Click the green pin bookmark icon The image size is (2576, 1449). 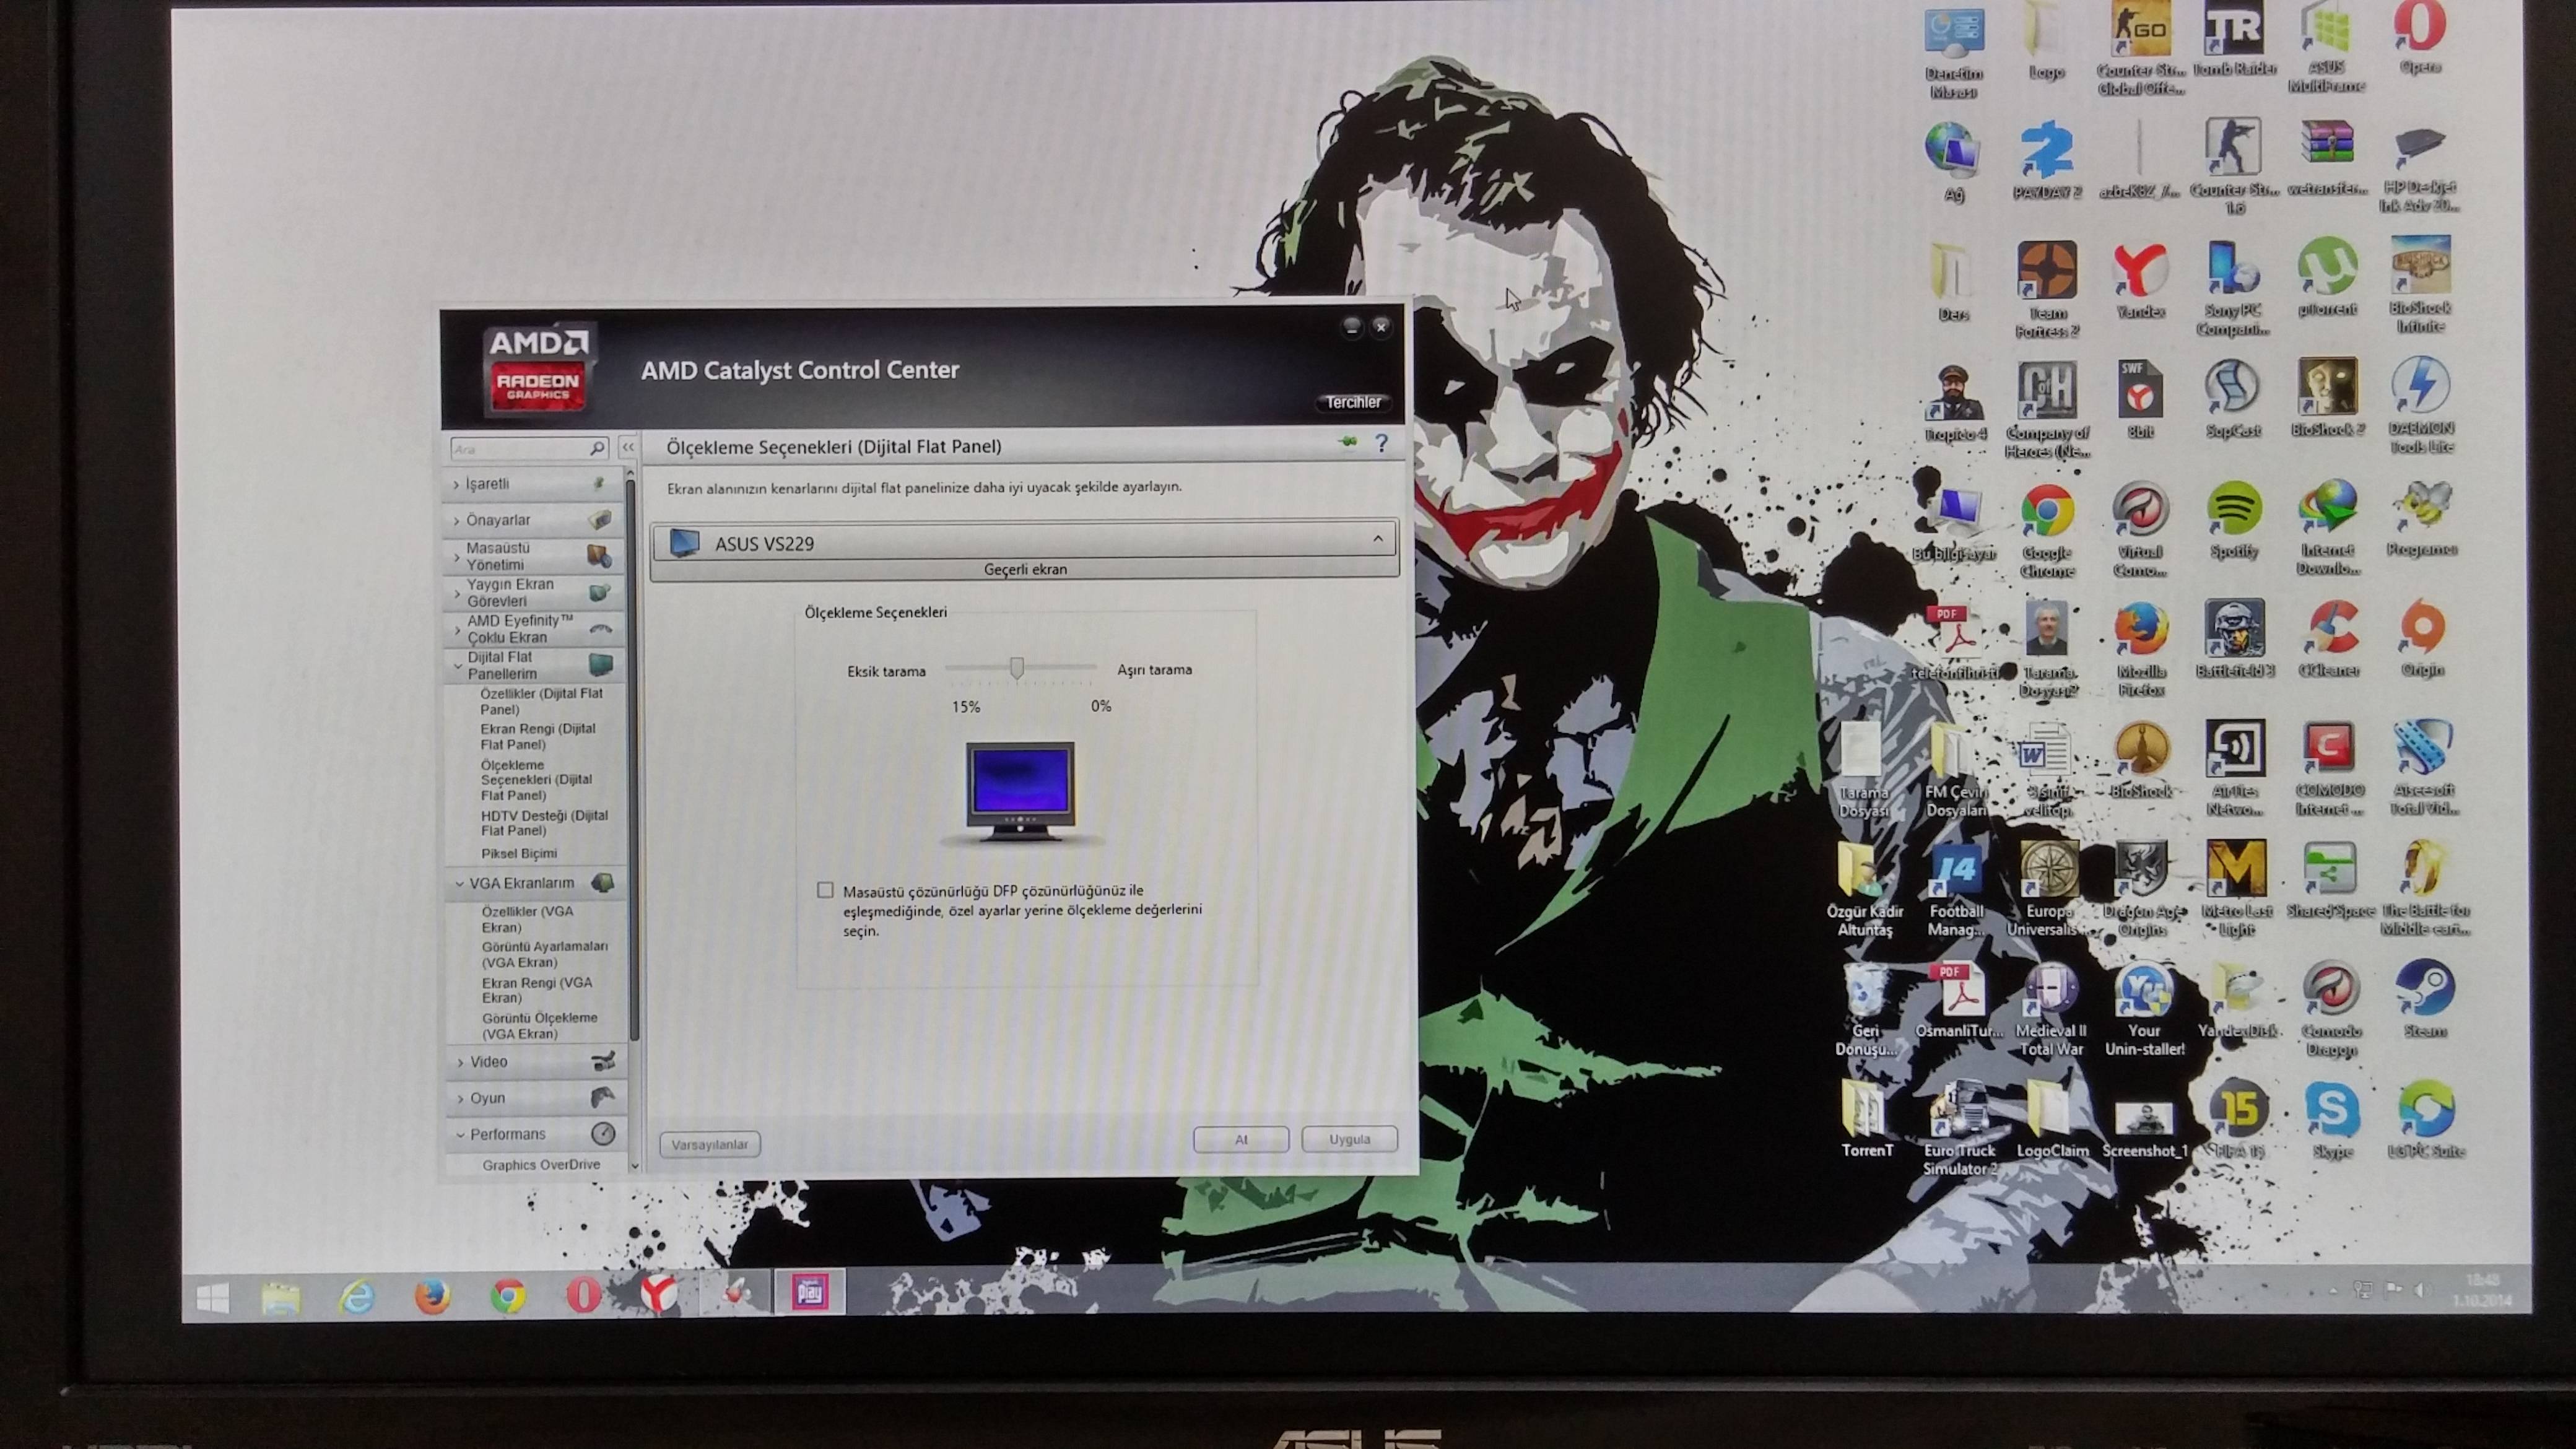[1348, 442]
